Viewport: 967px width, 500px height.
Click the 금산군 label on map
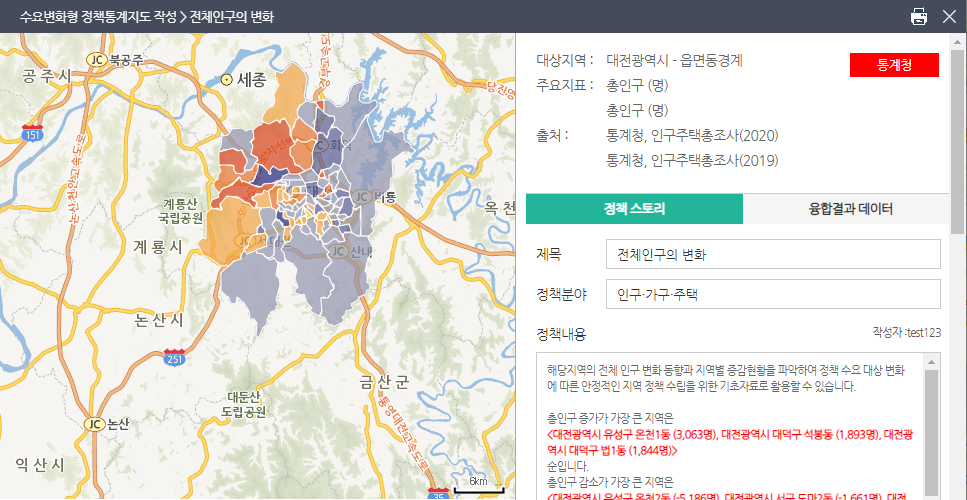point(384,383)
